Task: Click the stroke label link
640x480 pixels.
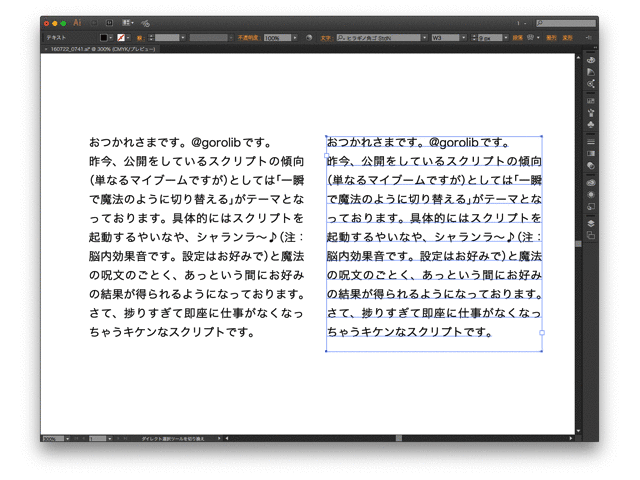Action: pyautogui.click(x=140, y=38)
